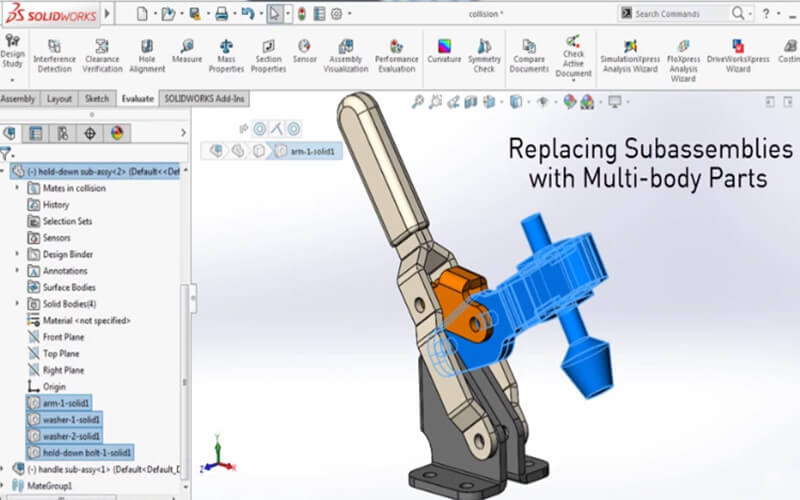Click the tree filter funnel icon
This screenshot has width=800, height=500.
point(6,153)
